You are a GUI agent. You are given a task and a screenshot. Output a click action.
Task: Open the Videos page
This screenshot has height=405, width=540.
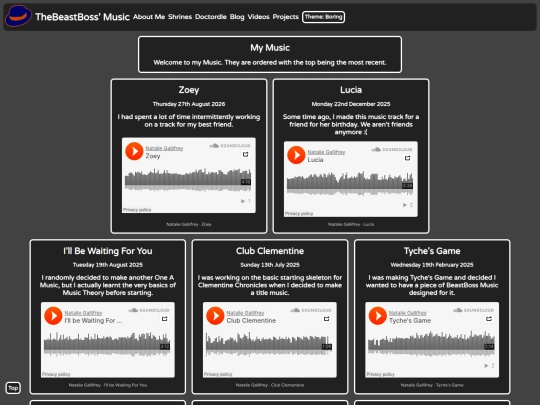point(259,17)
